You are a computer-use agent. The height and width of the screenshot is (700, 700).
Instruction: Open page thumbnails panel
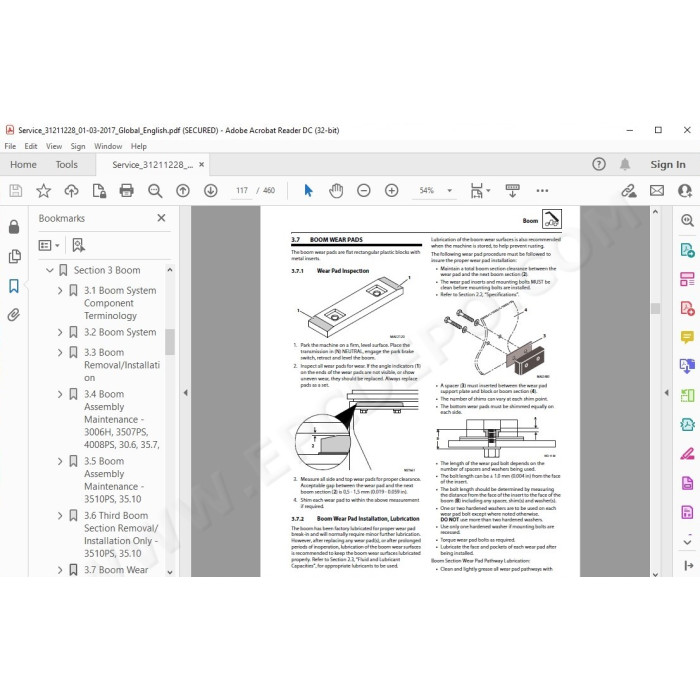(x=14, y=256)
